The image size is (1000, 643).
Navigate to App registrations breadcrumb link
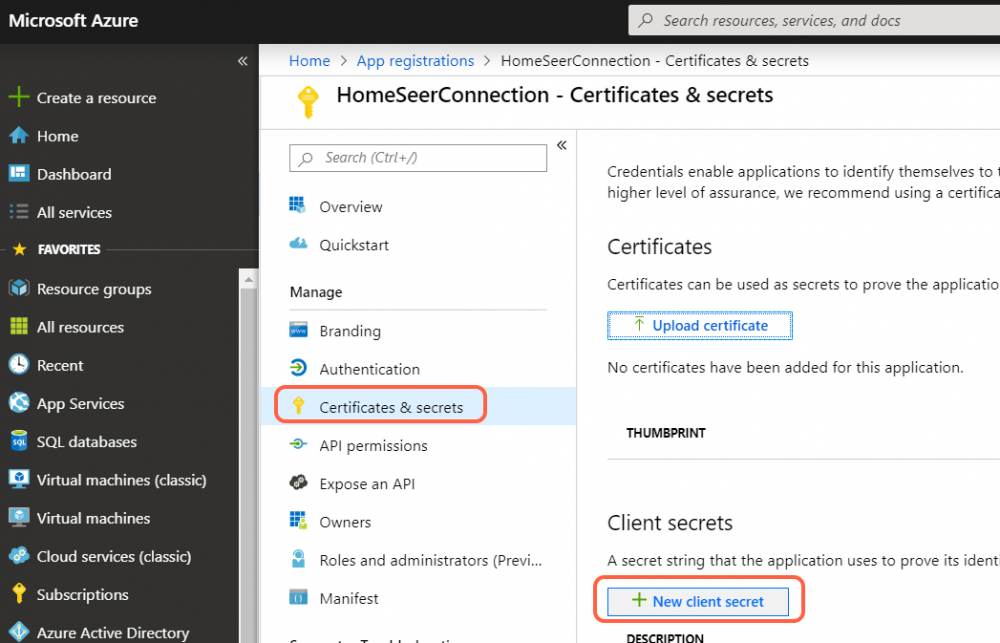[415, 61]
